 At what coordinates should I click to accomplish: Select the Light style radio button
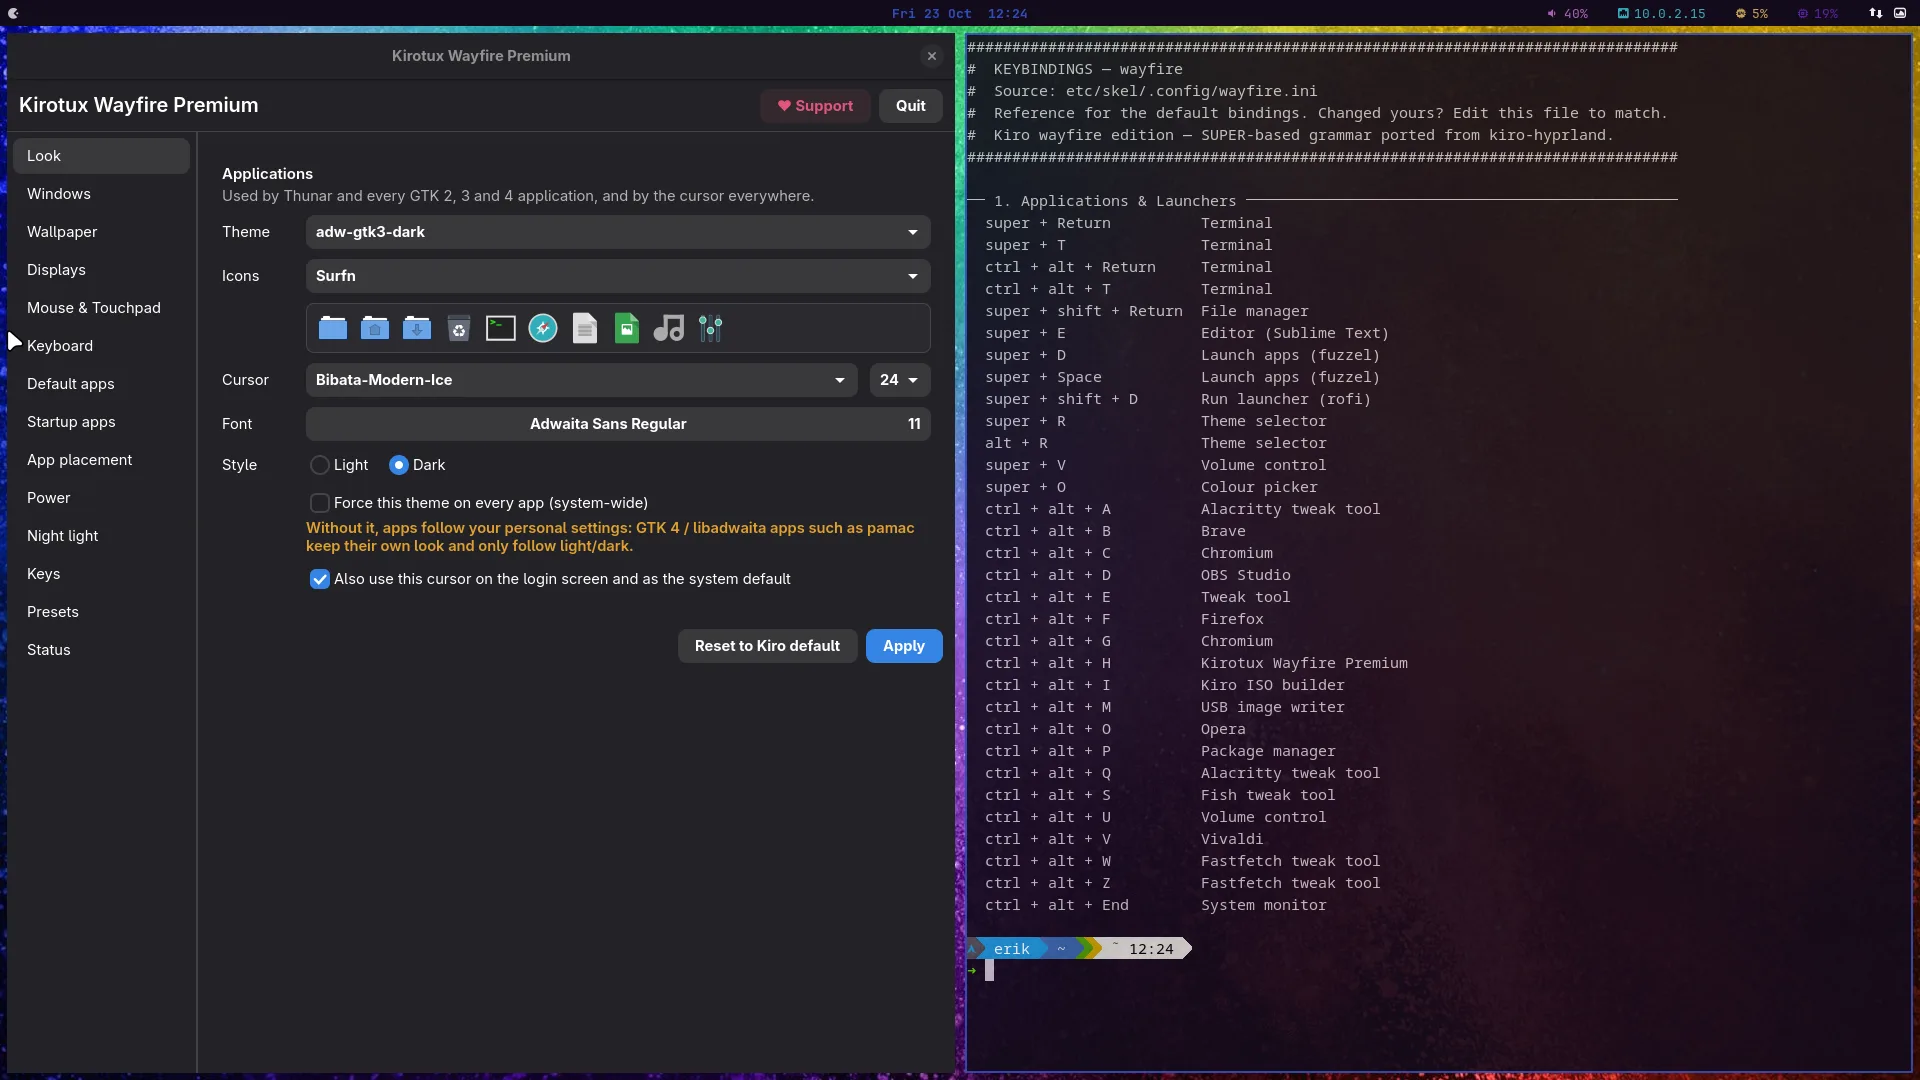click(320, 465)
